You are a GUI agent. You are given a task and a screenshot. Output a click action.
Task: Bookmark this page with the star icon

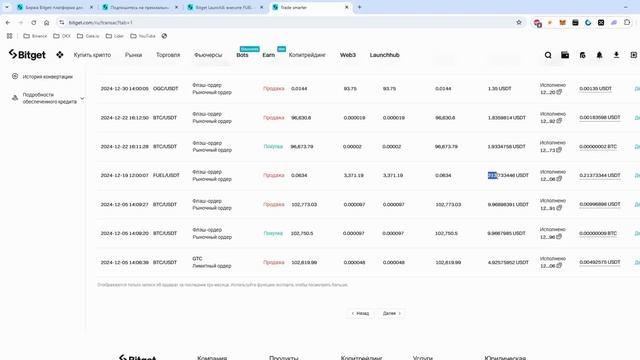(x=519, y=22)
